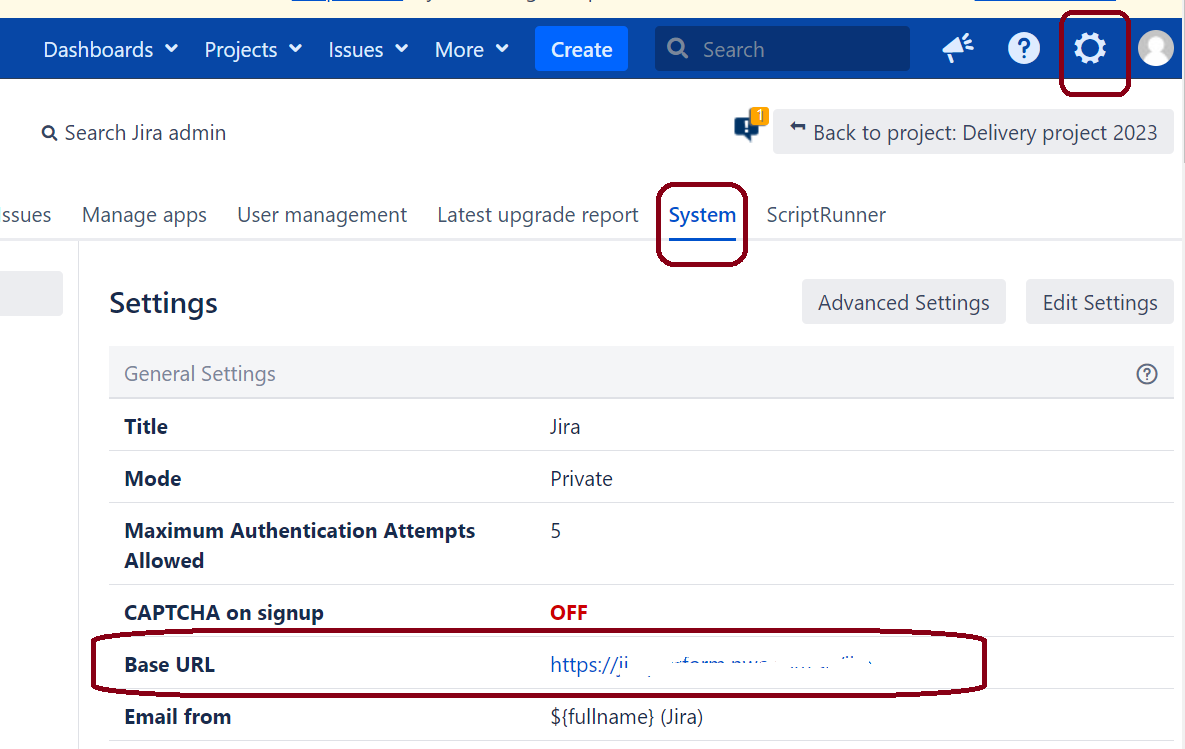
Task: Click the search icon in the navigation bar
Action: point(677,48)
